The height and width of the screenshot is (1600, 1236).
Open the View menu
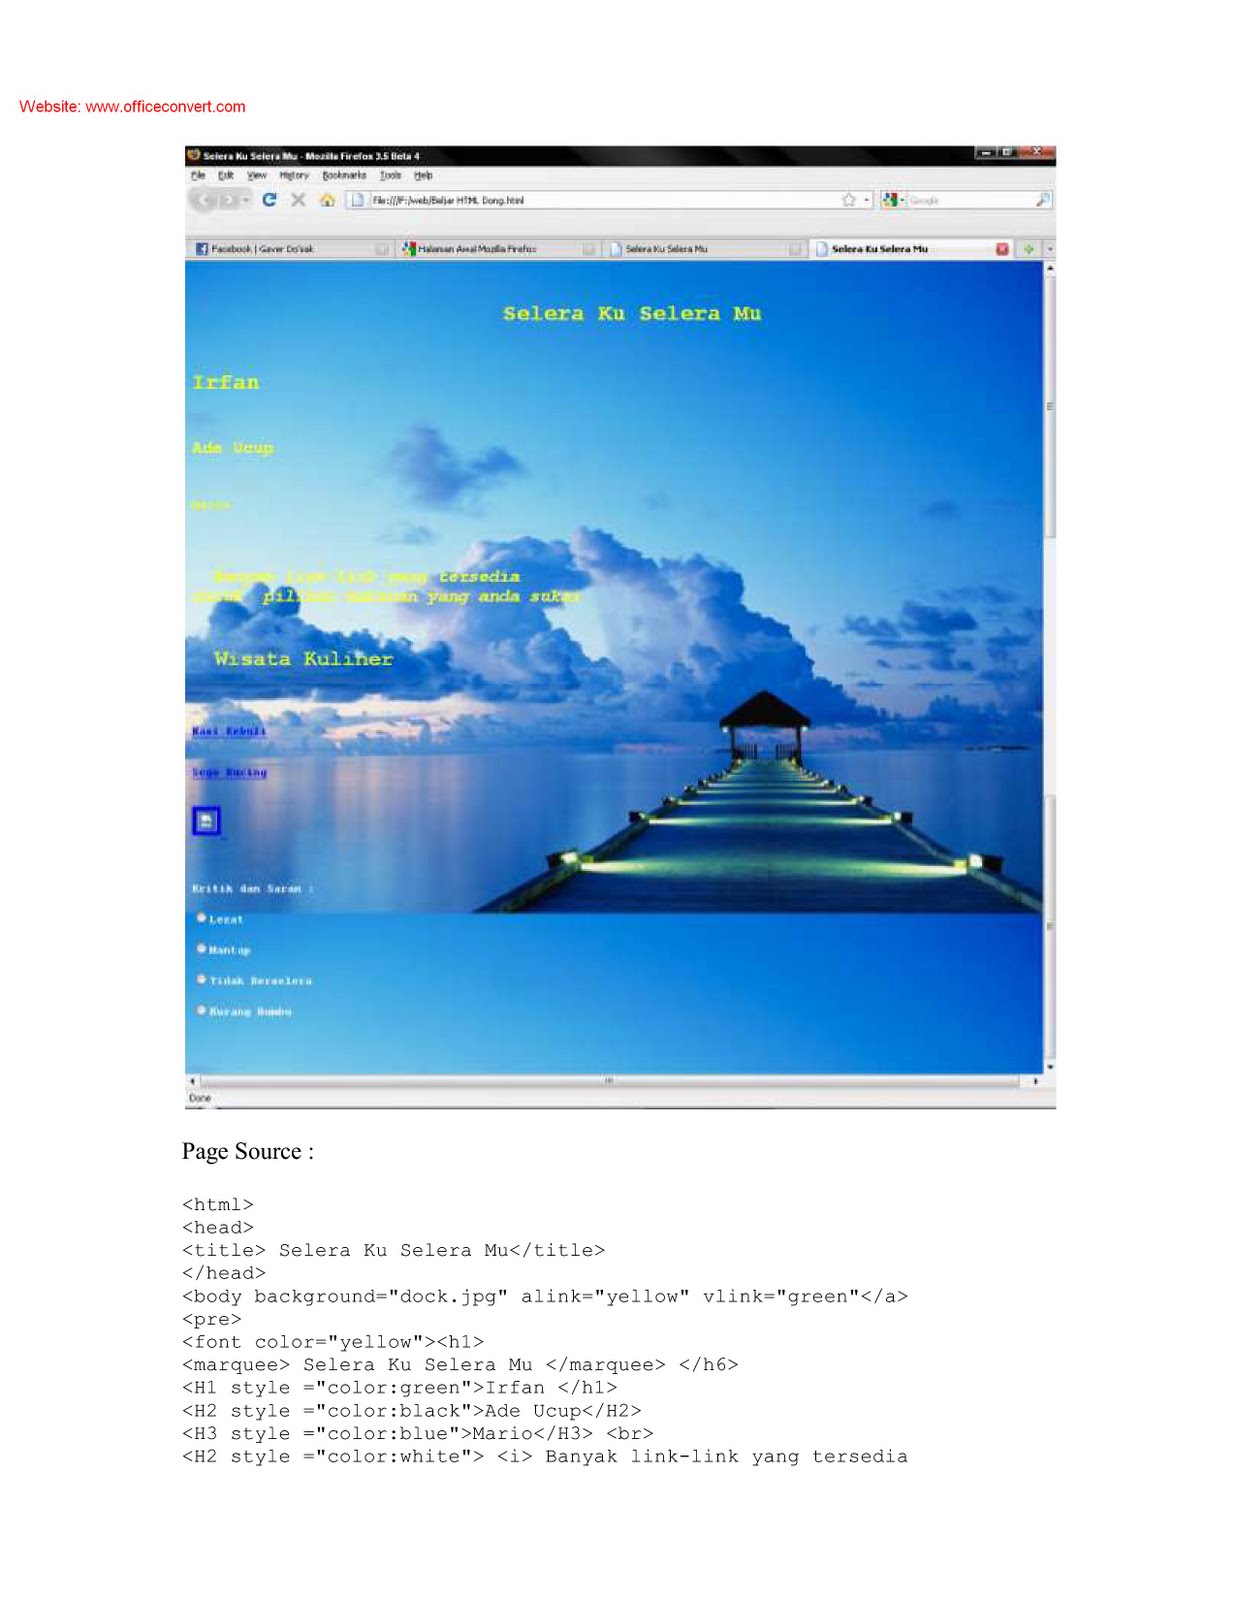pos(257,175)
